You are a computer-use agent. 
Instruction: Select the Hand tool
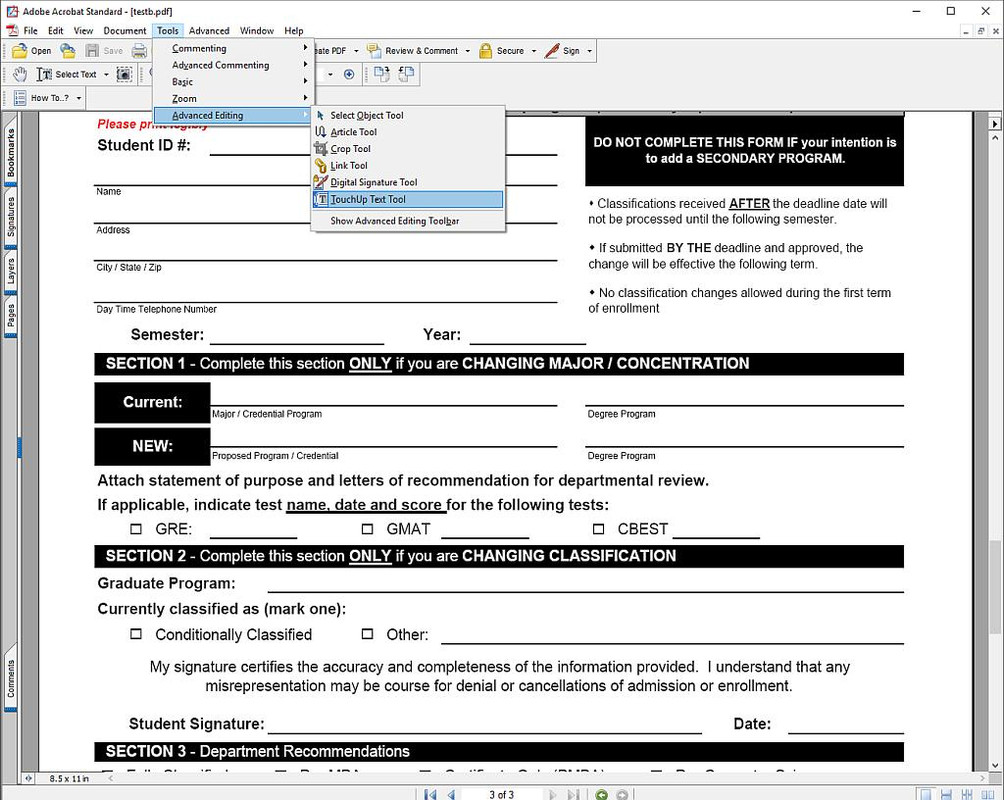click(20, 74)
